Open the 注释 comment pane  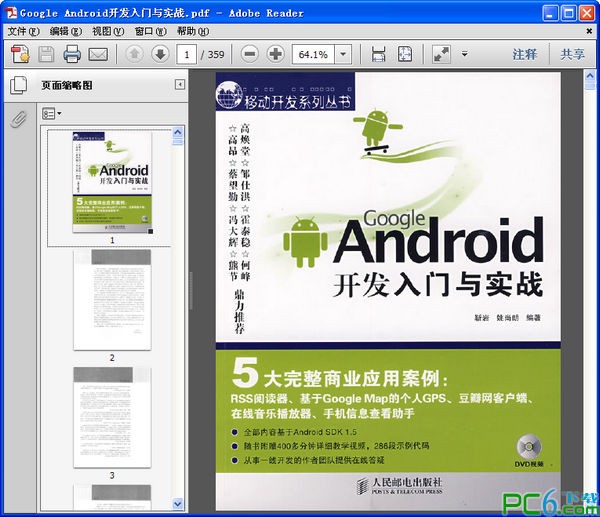[525, 54]
